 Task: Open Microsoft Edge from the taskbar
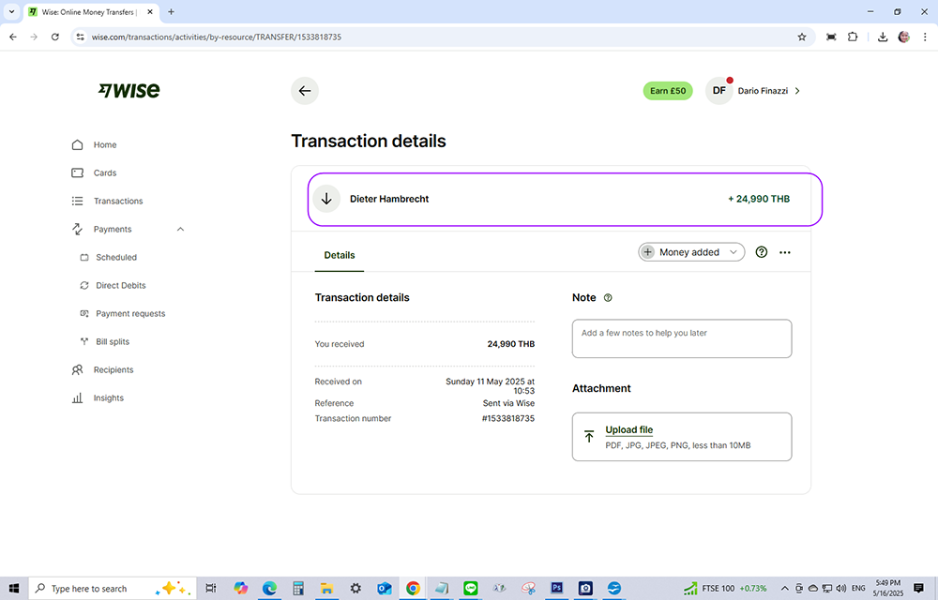coord(269,589)
